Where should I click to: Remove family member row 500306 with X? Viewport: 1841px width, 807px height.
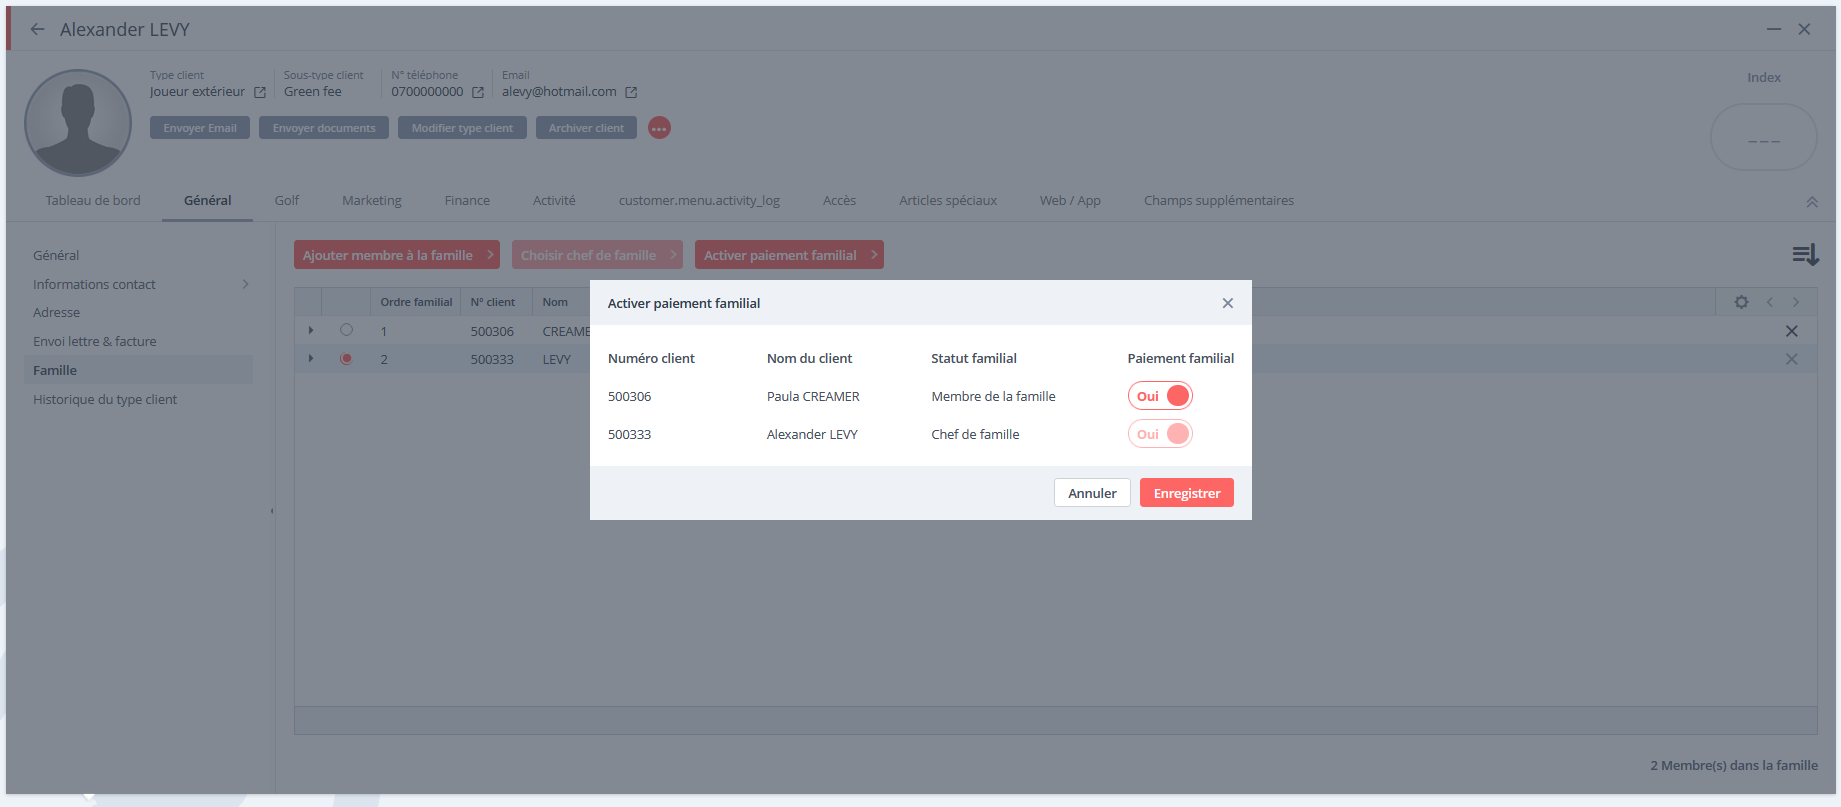tap(1792, 331)
